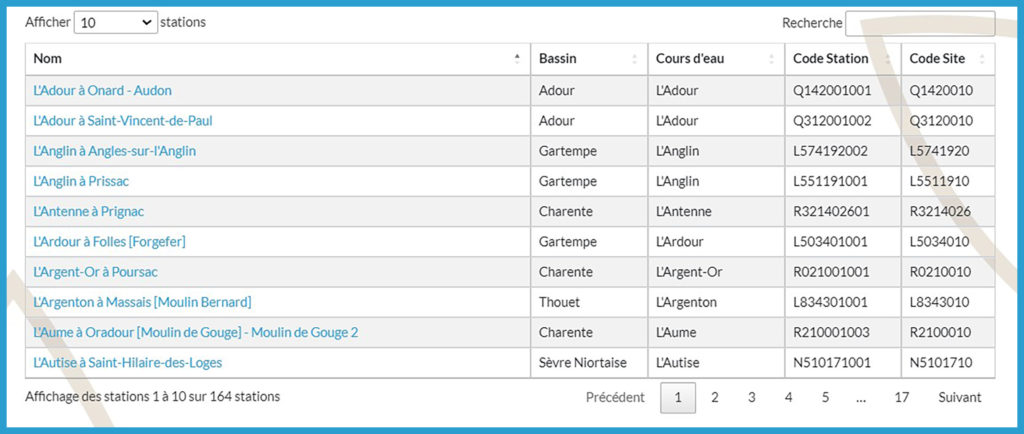Go to page 3 of stations

pos(751,398)
